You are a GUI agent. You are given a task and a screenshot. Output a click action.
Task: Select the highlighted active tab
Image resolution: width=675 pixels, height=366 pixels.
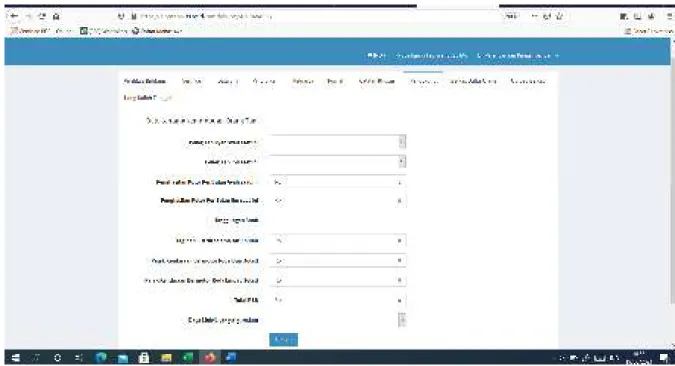[x=424, y=81]
